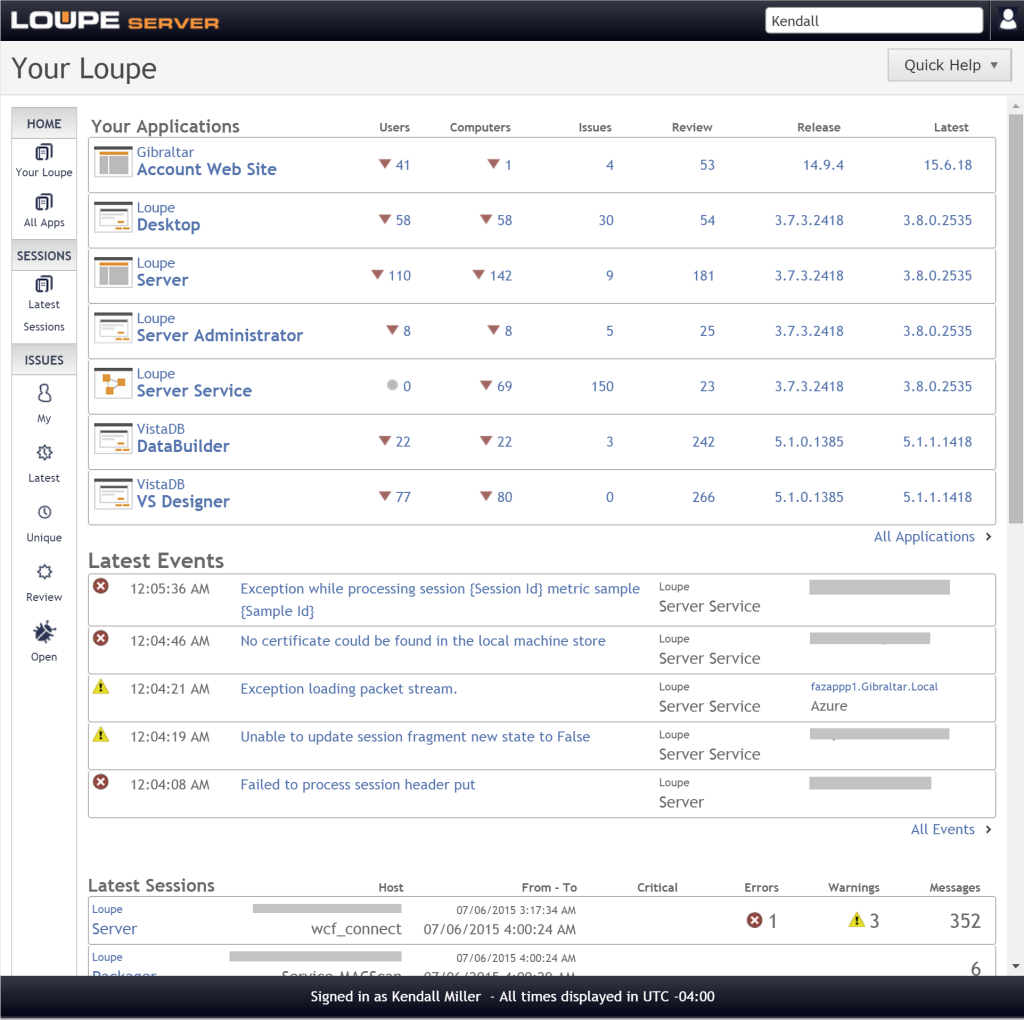Select the My issues person icon
1024x1020 pixels.
pyautogui.click(x=43, y=393)
